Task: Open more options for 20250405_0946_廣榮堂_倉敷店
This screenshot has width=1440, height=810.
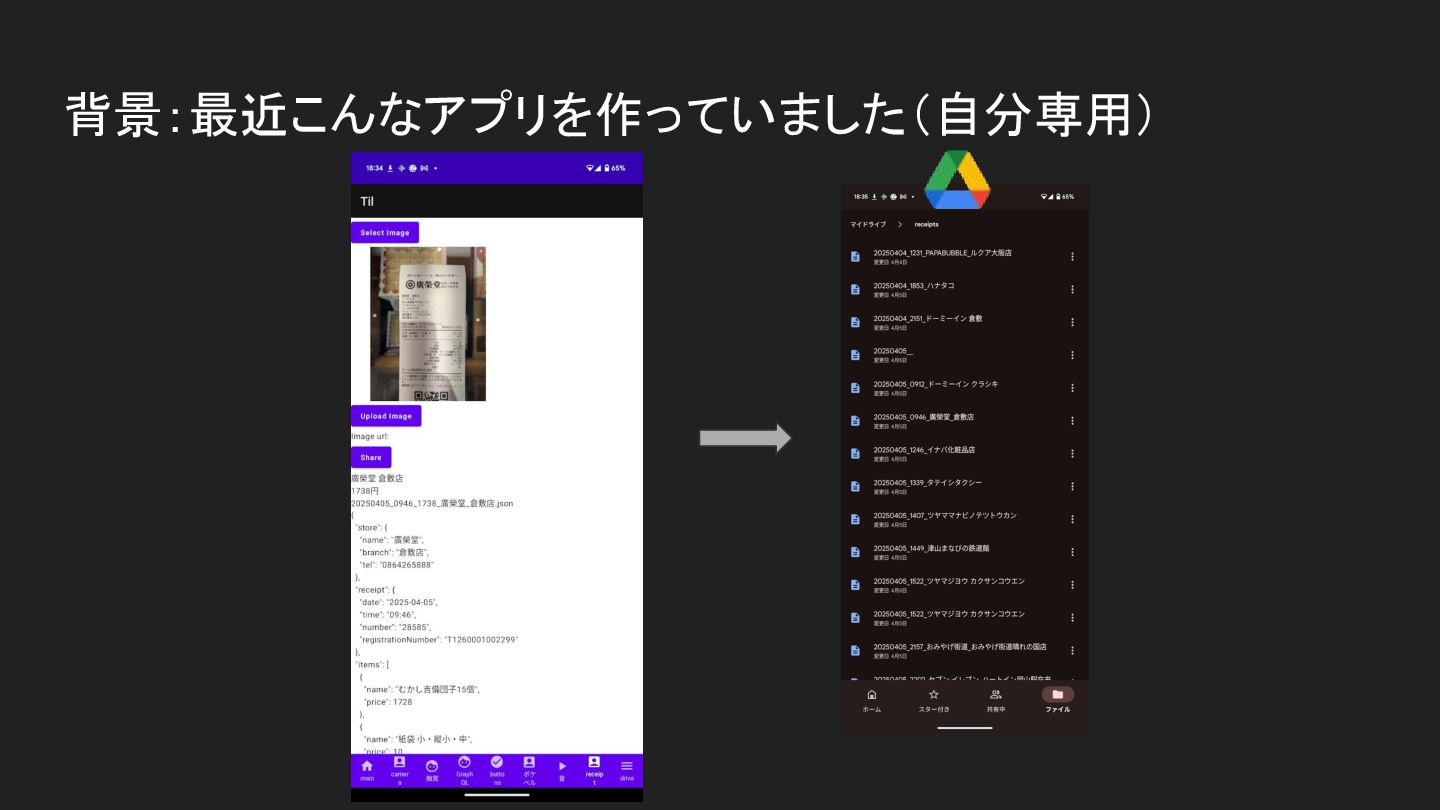Action: 1072,420
